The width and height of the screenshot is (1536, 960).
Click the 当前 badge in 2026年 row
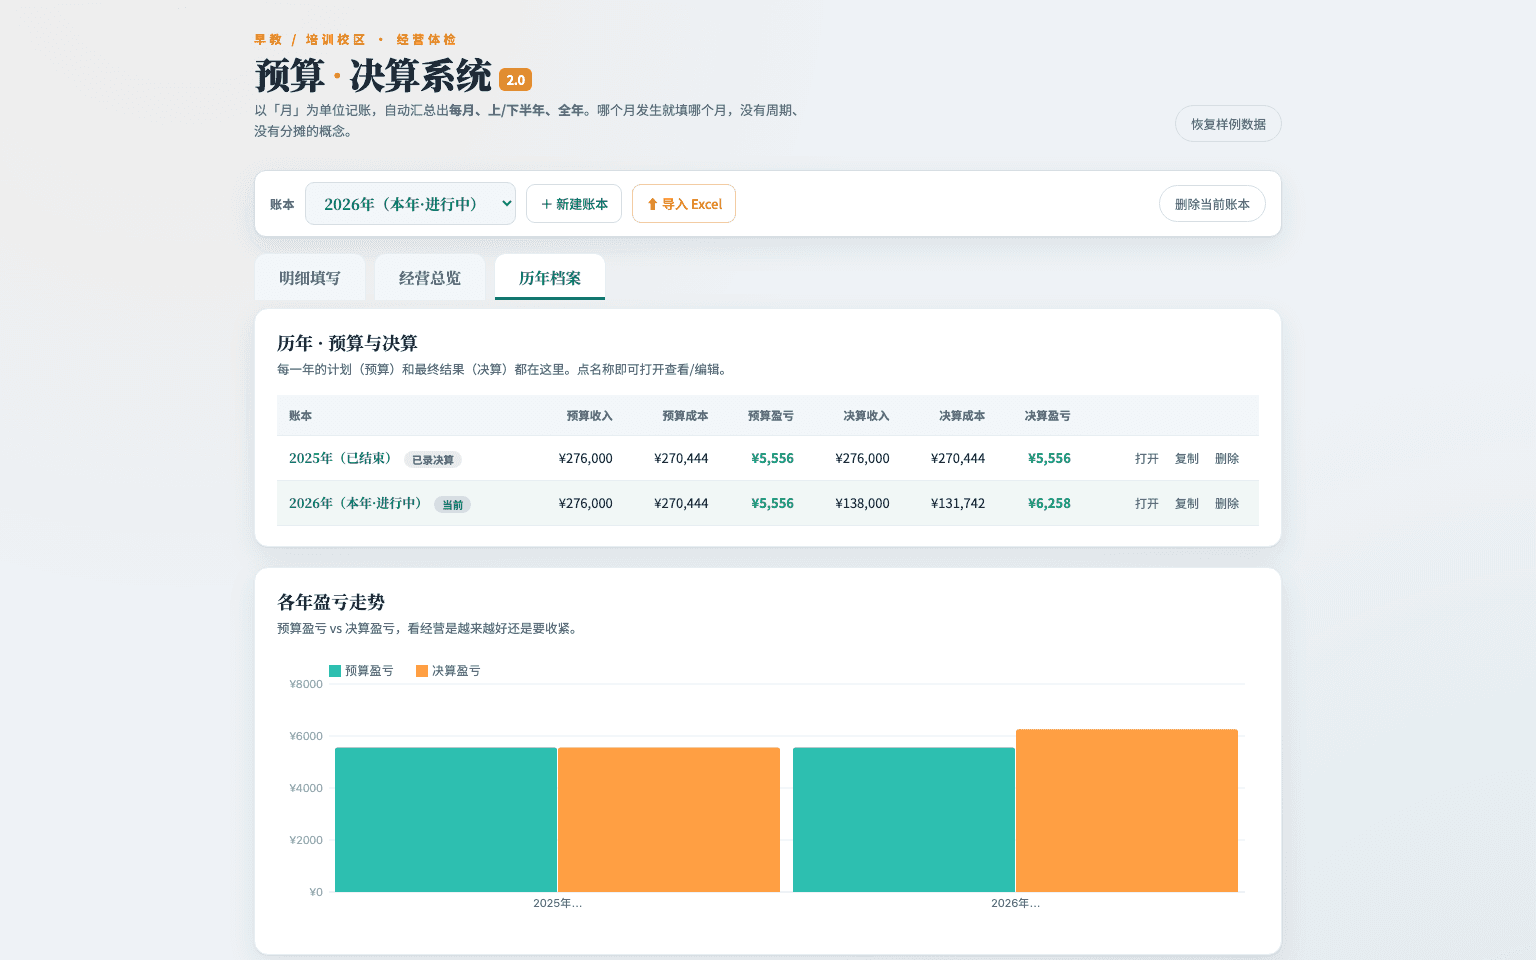(452, 505)
